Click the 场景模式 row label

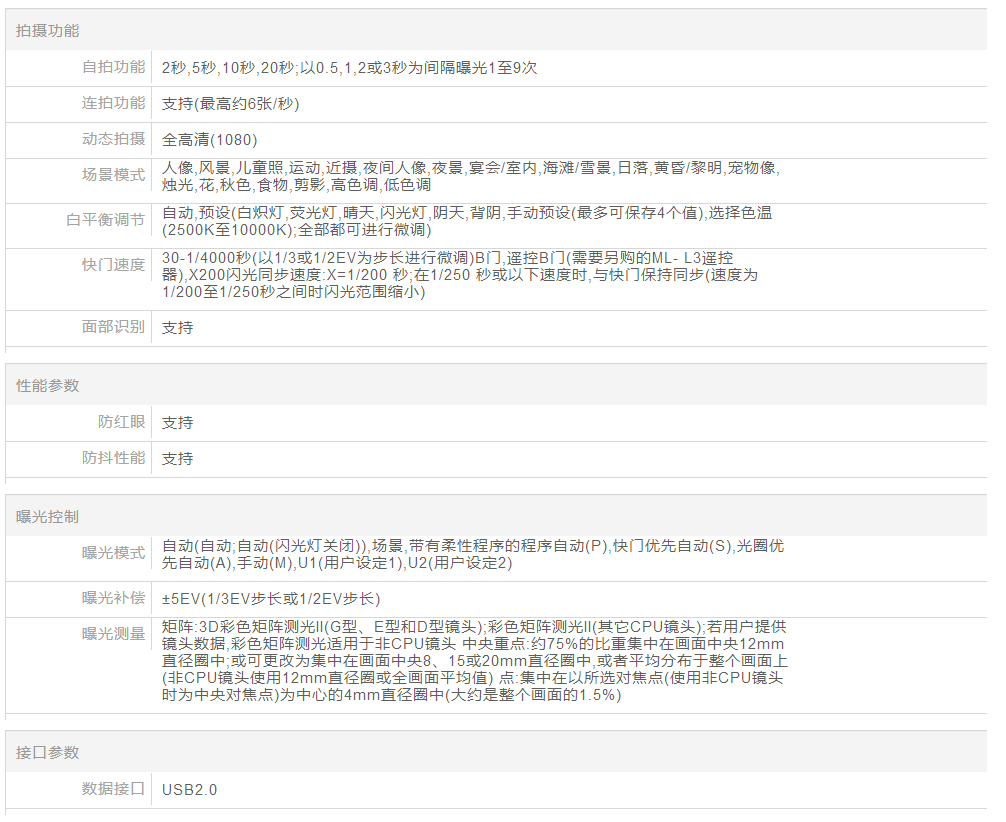point(113,175)
